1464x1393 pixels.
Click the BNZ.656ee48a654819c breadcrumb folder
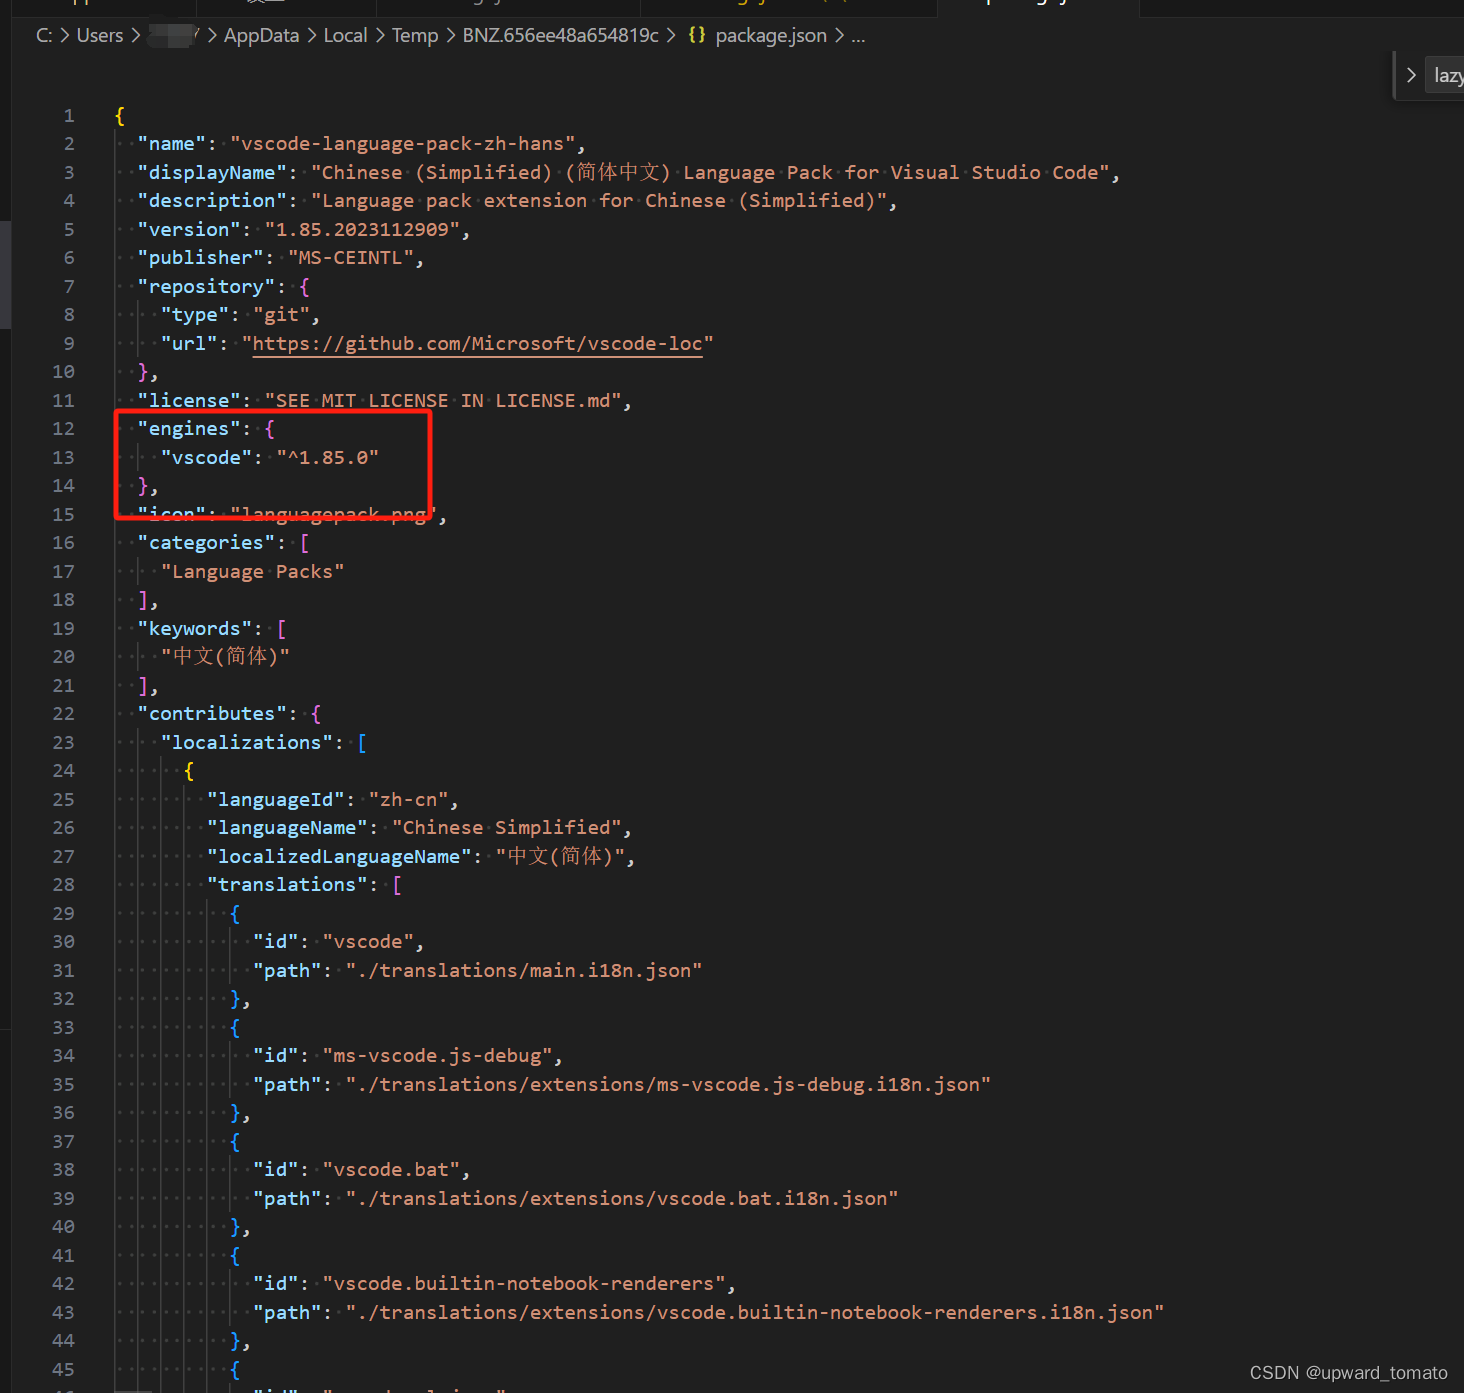(561, 35)
